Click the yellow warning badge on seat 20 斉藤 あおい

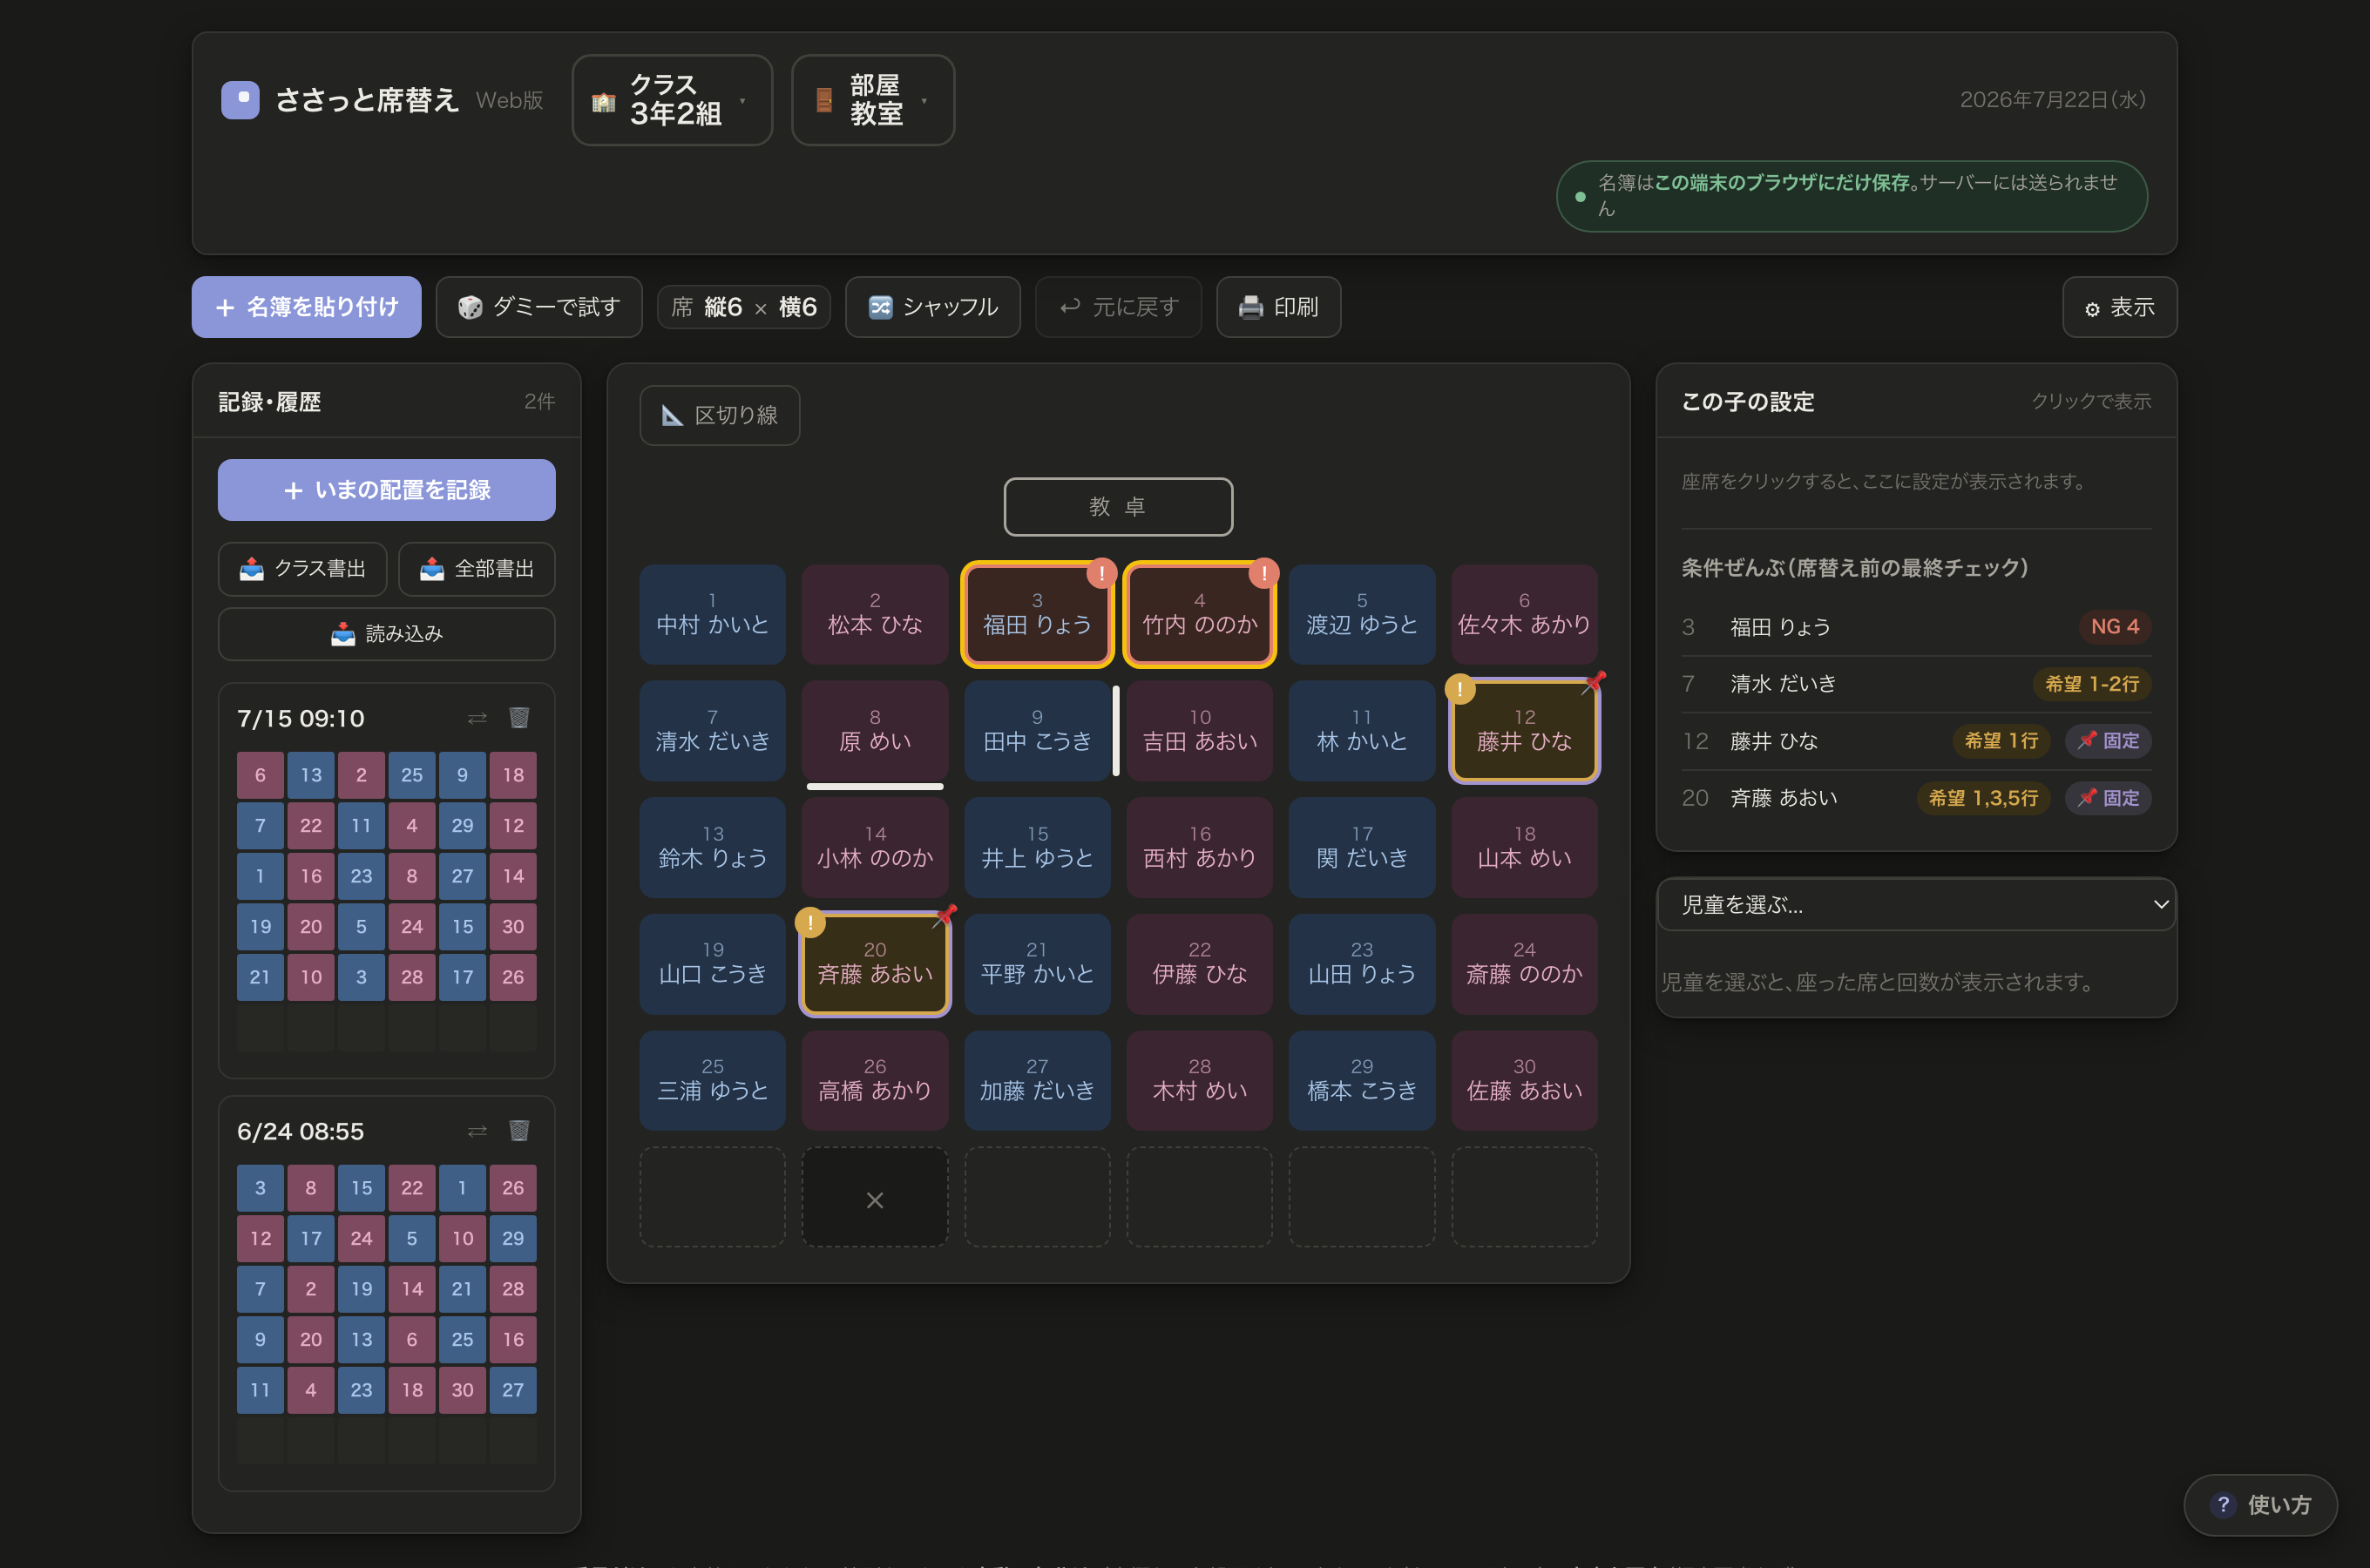pyautogui.click(x=810, y=922)
